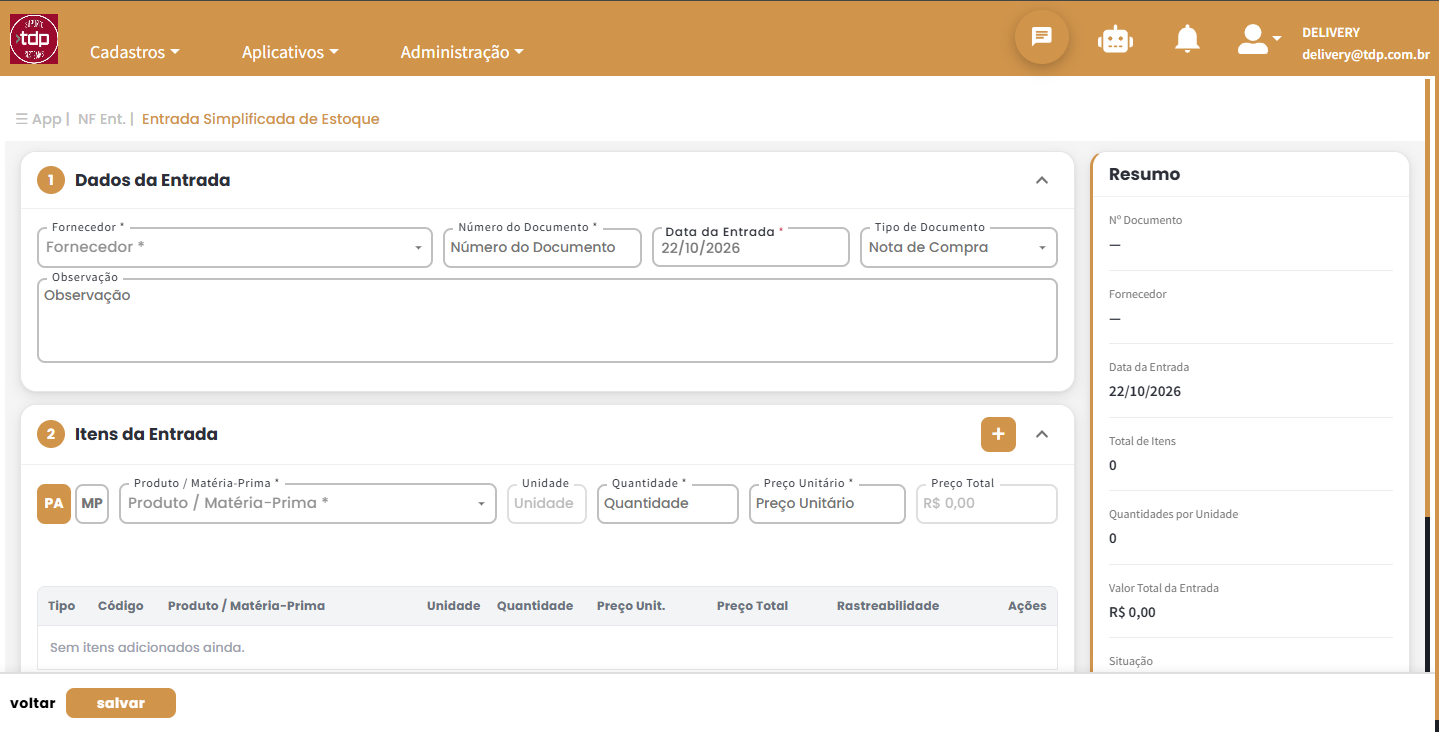Open the Cadastros menu
The image size is (1439, 732).
pos(135,52)
